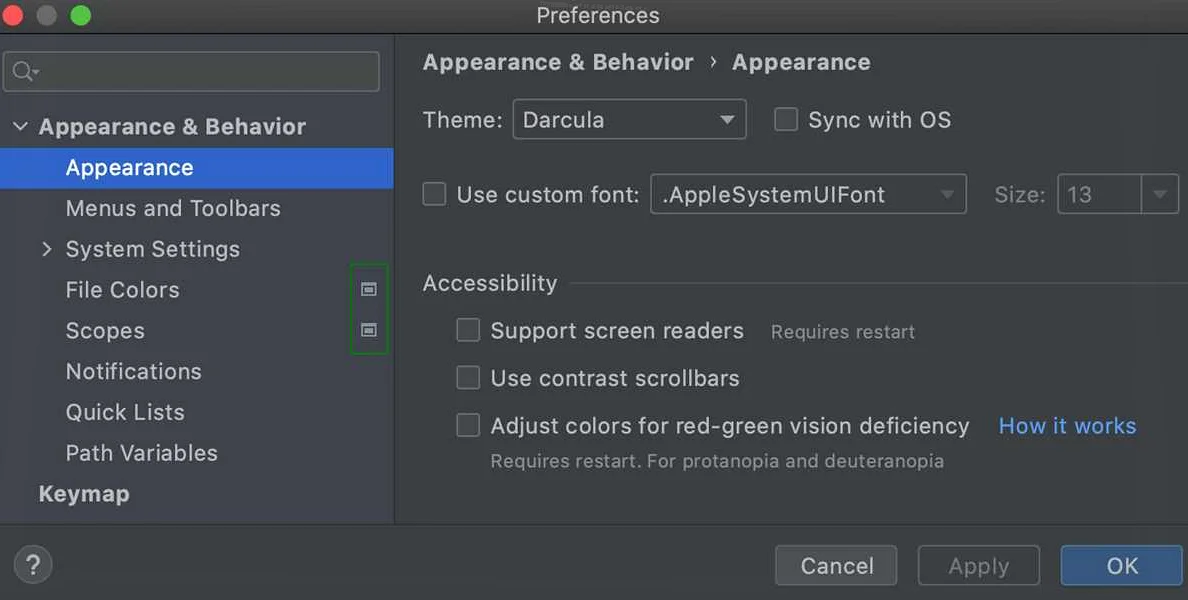Click the search magnifier icon
Viewport: 1188px width, 600px height.
click(24, 72)
